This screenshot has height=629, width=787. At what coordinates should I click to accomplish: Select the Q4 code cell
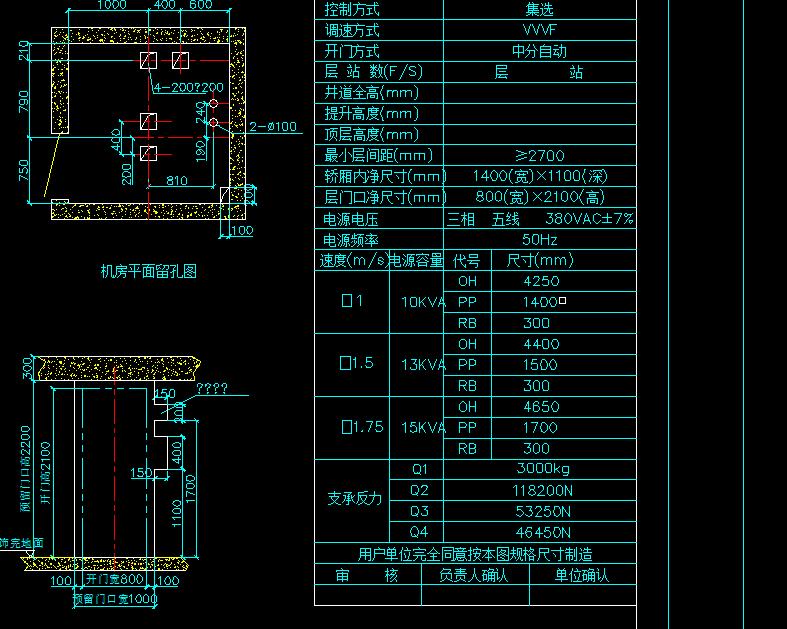coord(419,532)
